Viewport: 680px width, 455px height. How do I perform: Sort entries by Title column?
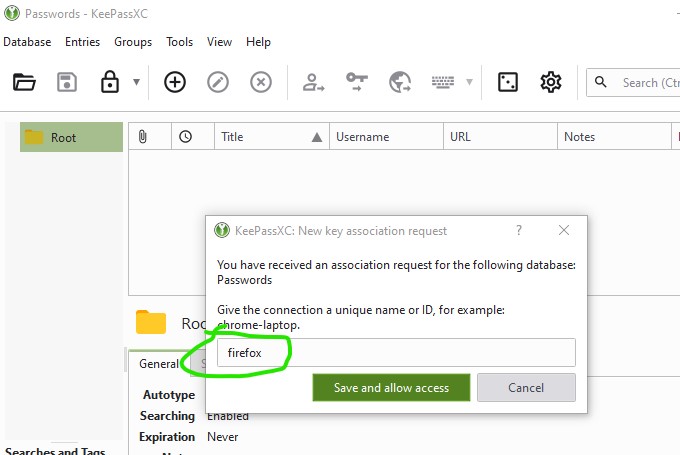coord(272,137)
